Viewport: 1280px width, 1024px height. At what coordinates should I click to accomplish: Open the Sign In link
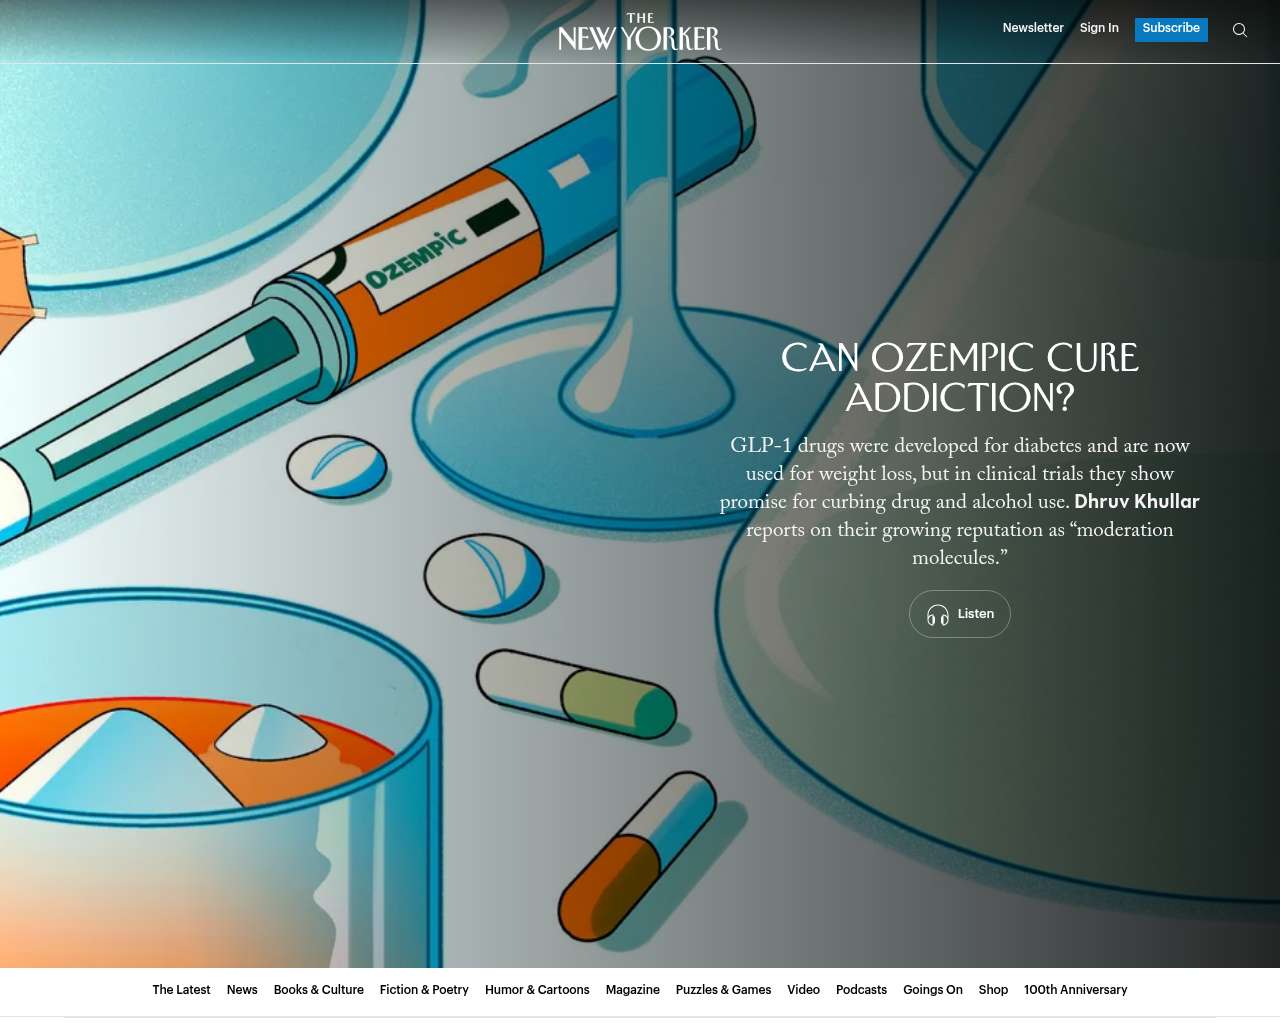tap(1098, 28)
